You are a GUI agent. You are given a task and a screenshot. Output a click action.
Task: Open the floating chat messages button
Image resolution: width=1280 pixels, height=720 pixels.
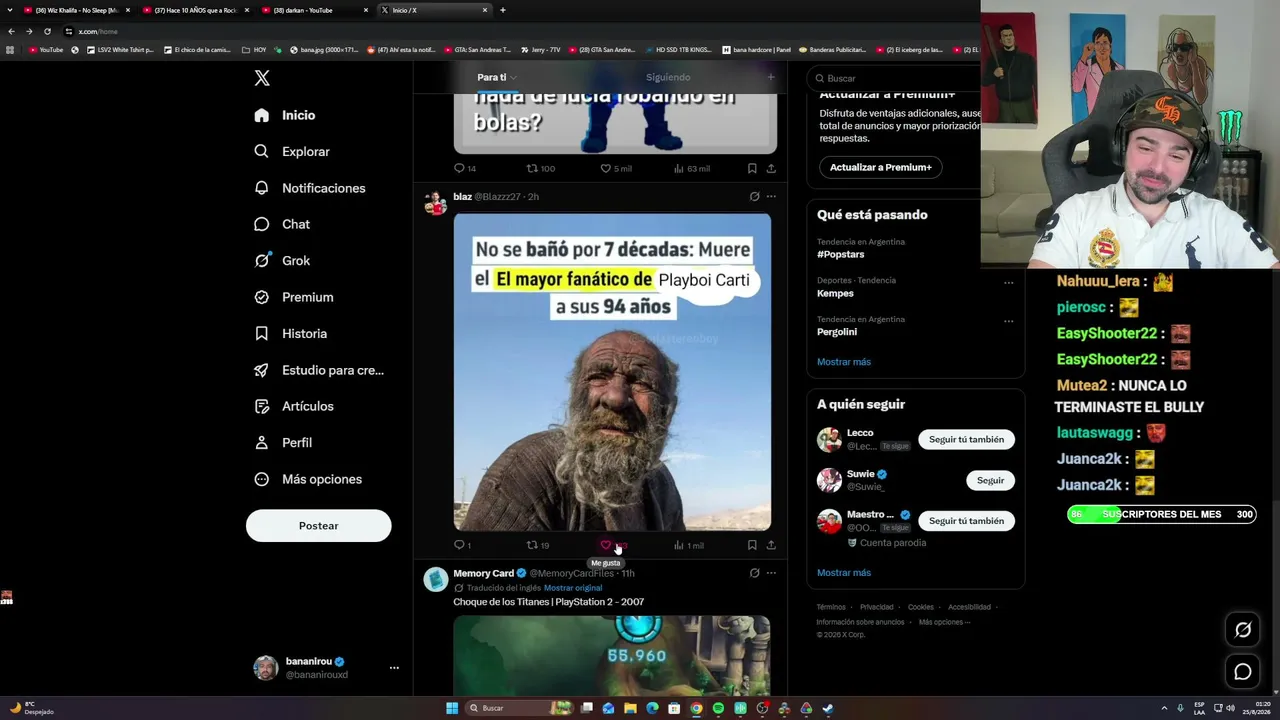pyautogui.click(x=1243, y=672)
